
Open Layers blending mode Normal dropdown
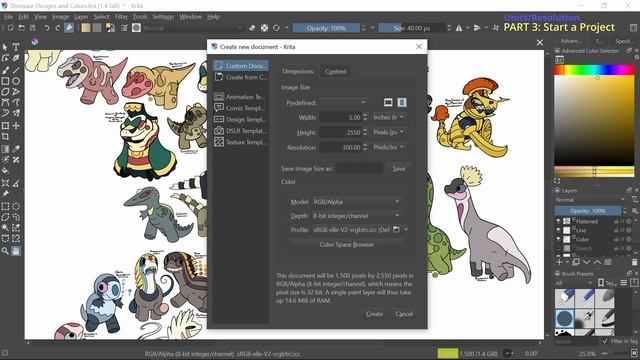click(x=590, y=200)
